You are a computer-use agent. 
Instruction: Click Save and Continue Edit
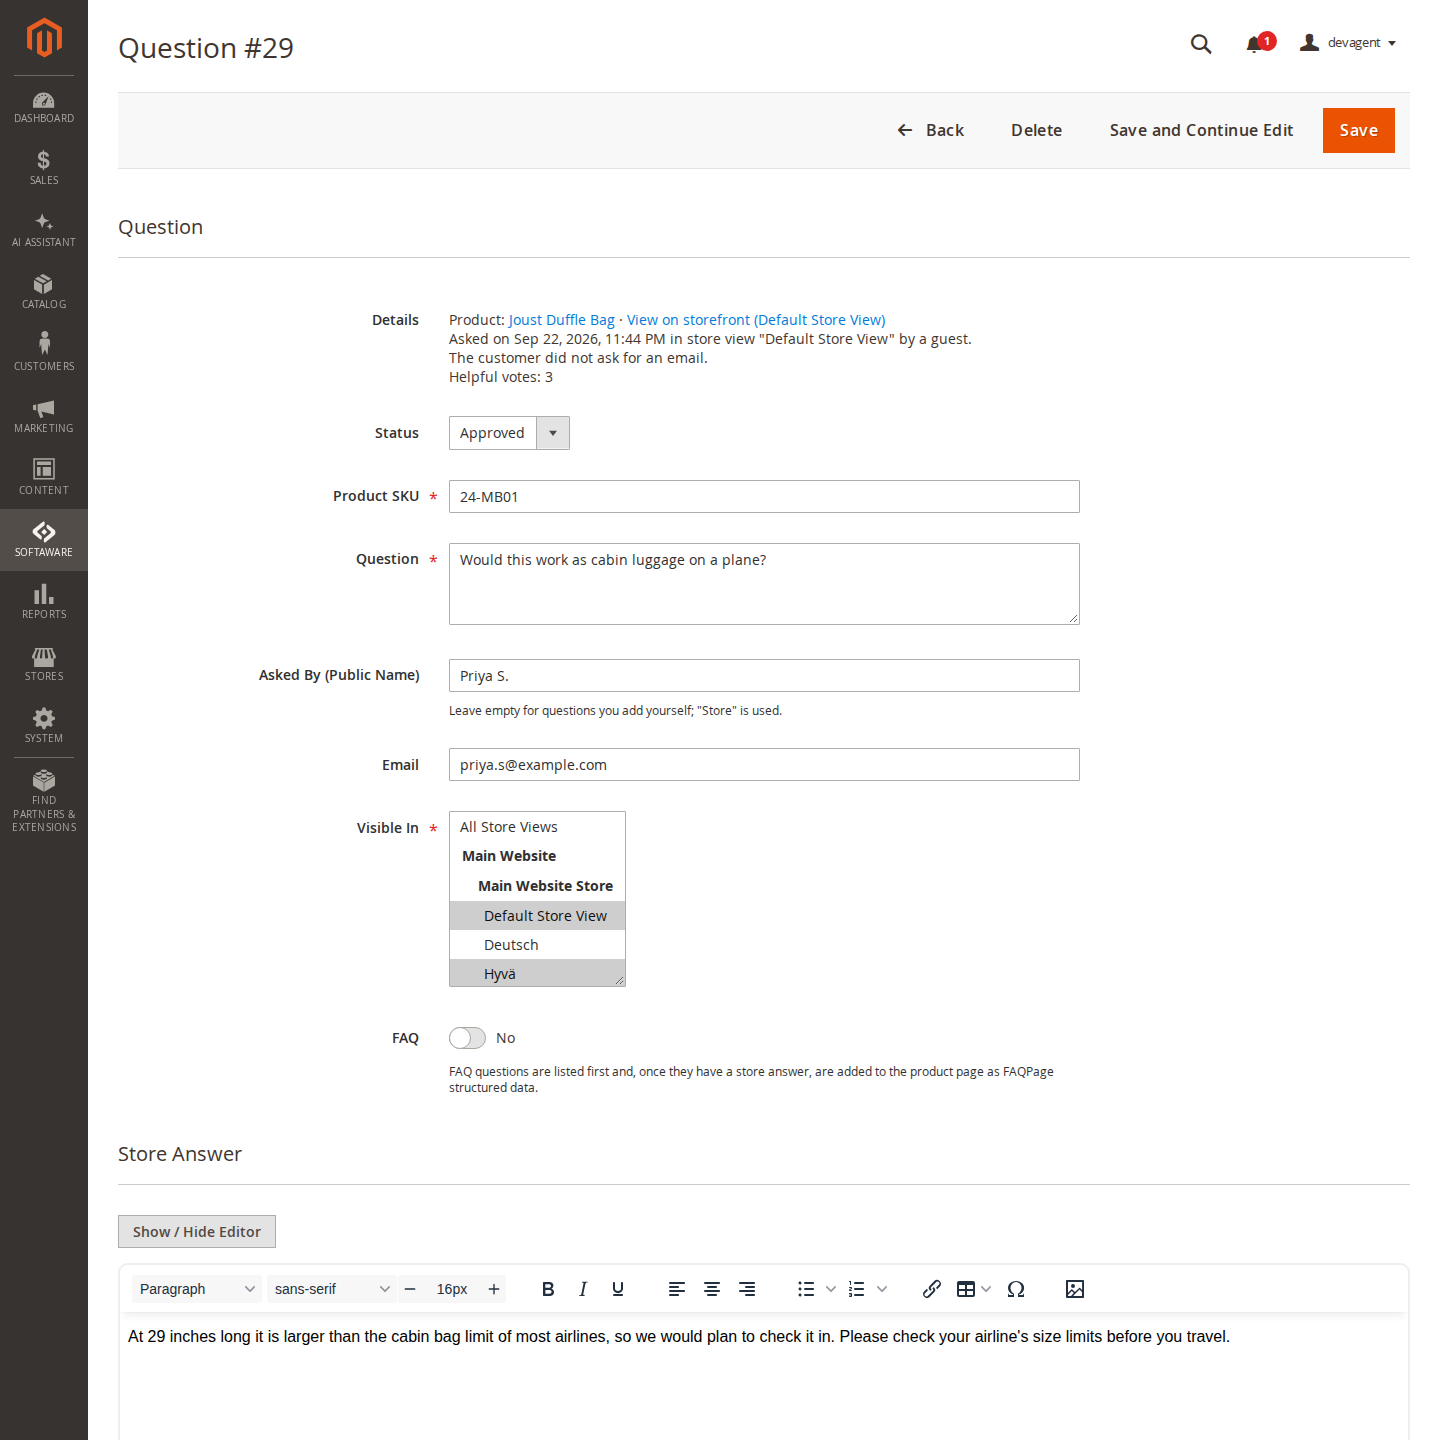(1201, 130)
